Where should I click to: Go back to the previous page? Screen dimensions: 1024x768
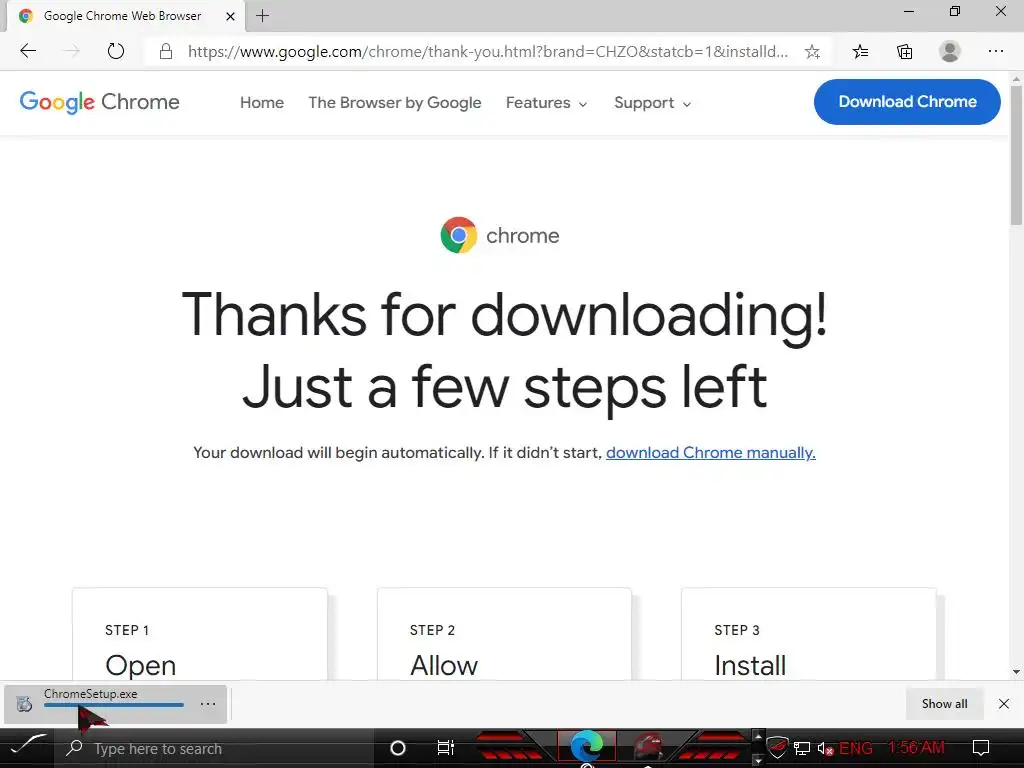[28, 51]
